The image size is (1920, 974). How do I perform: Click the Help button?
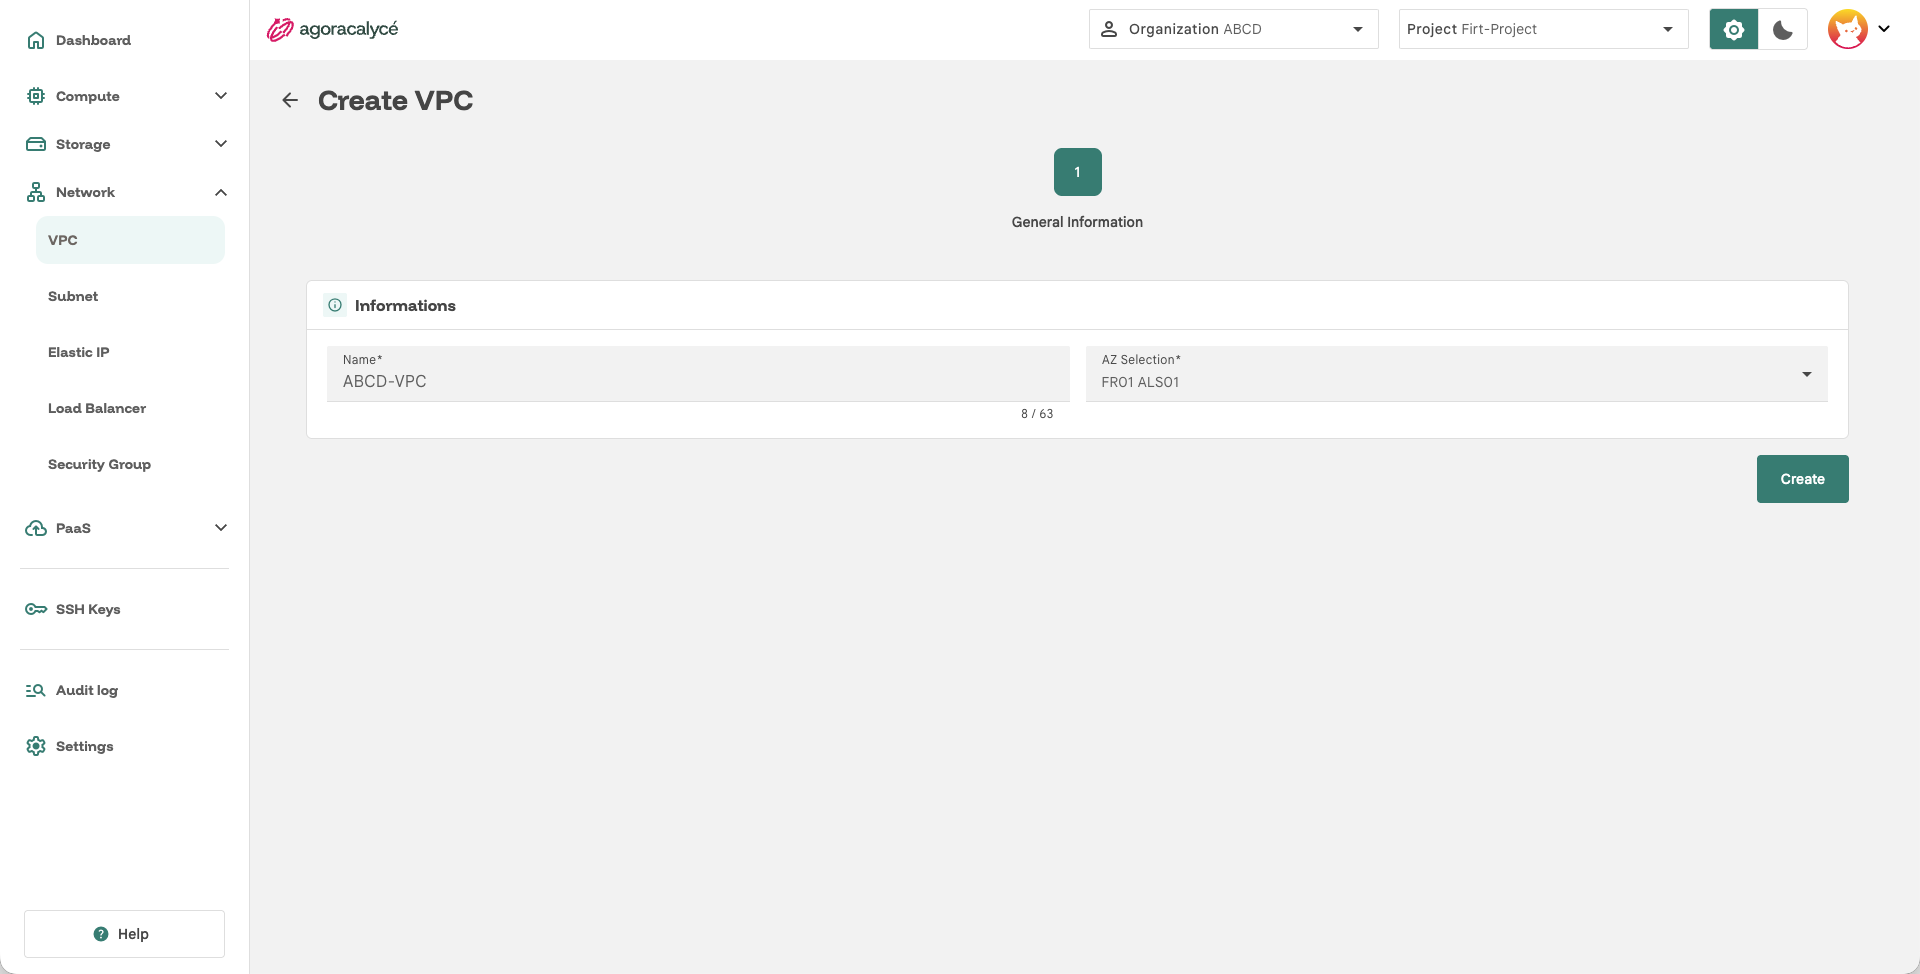pyautogui.click(x=124, y=934)
